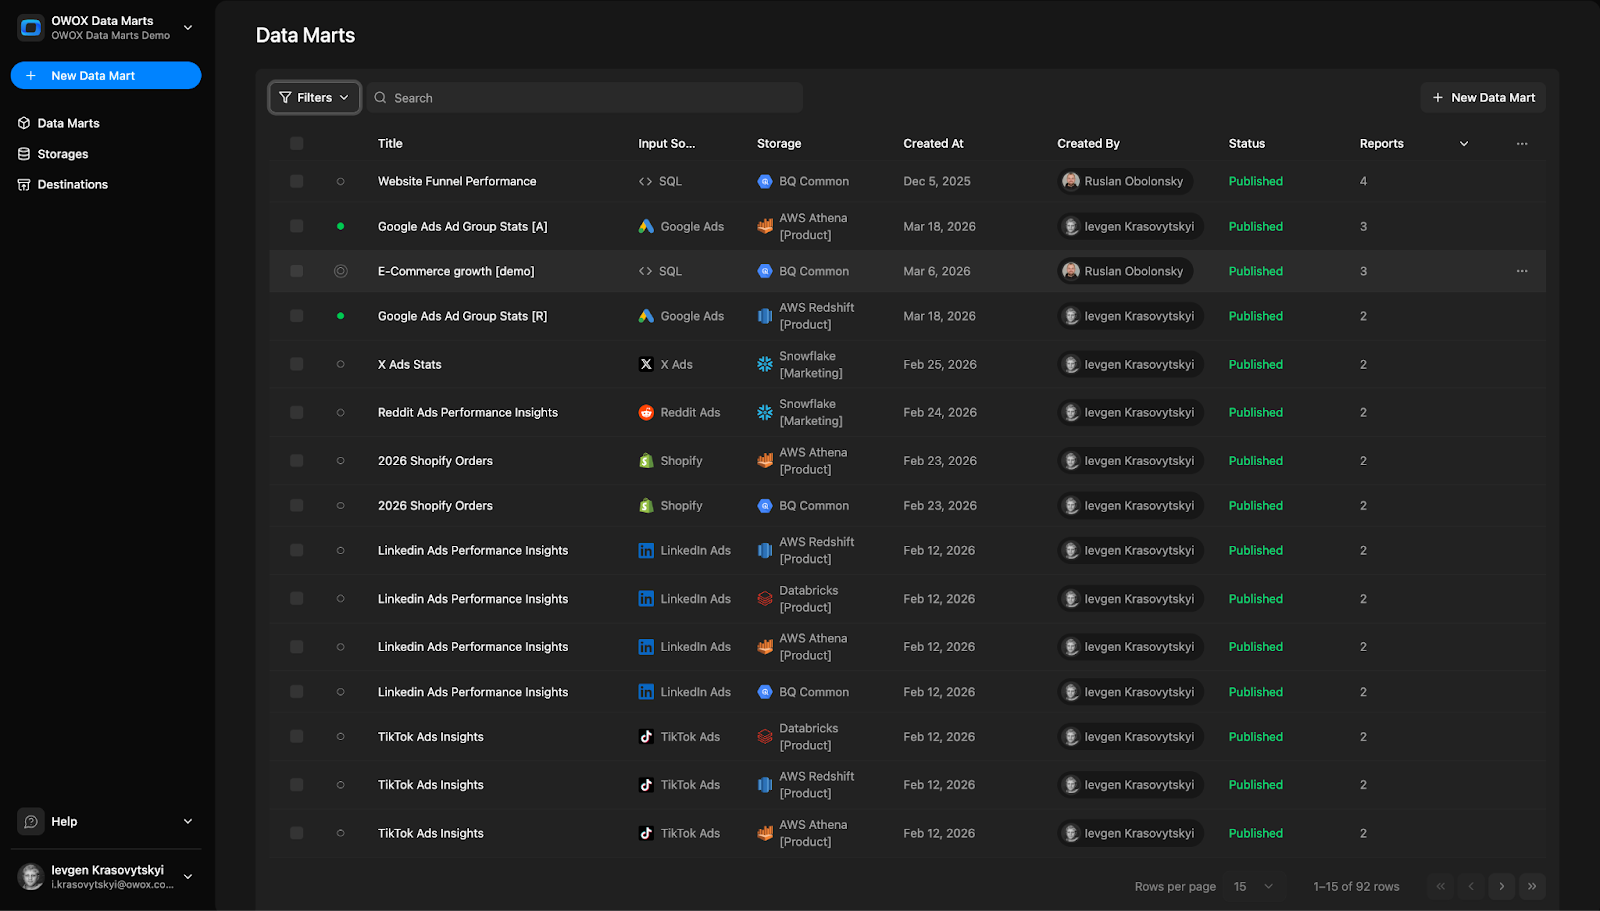Image resolution: width=1600 pixels, height=911 pixels.
Task: Open row actions menu for E-Commerce growth [demo]
Action: point(1522,271)
